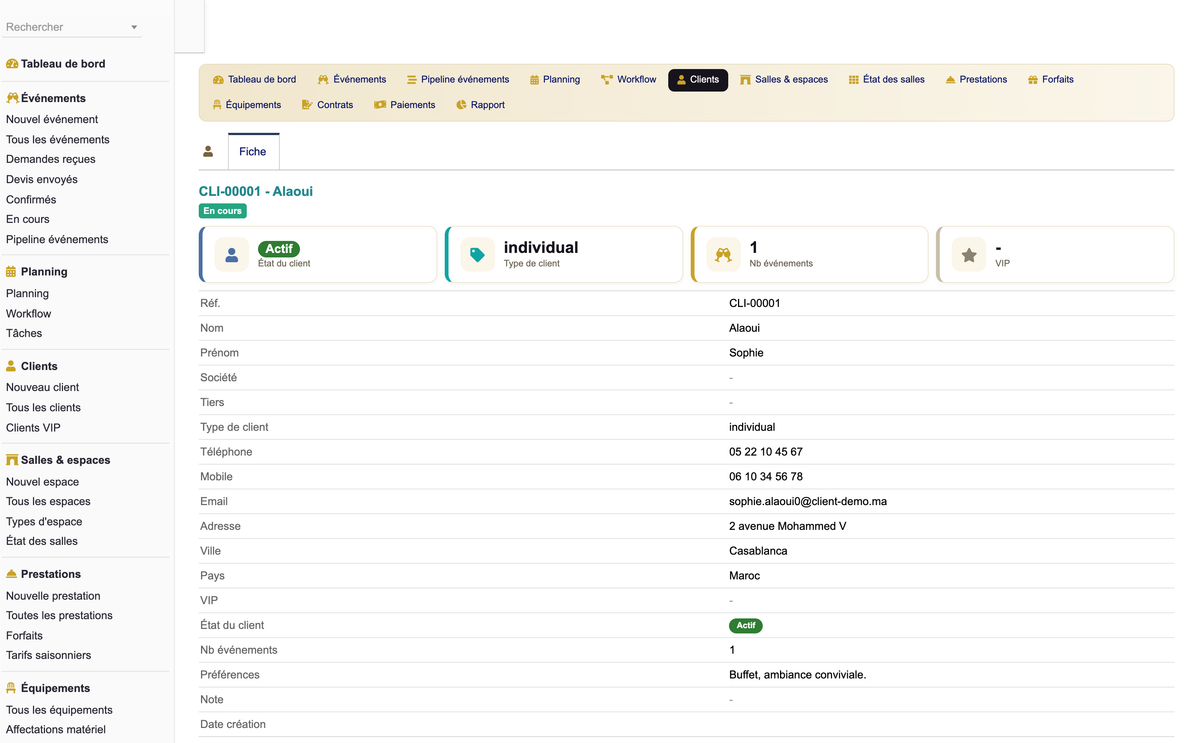The width and height of the screenshot is (1200, 743).
Task: Open Demandes reçues in the sidebar
Action: pos(51,159)
